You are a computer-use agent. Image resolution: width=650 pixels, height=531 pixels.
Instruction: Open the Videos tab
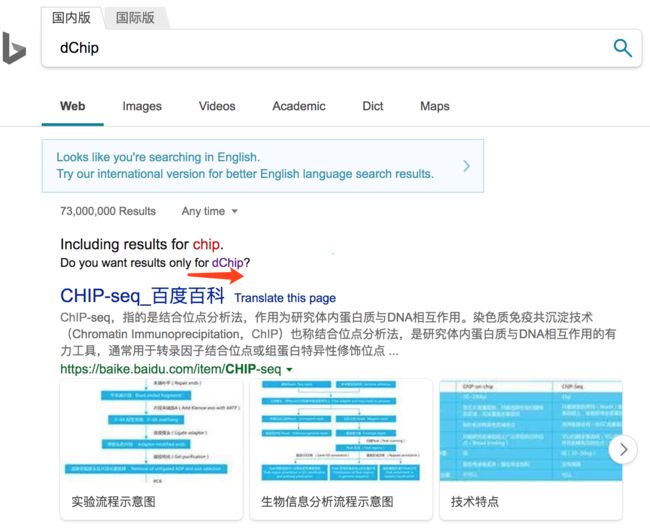point(217,106)
